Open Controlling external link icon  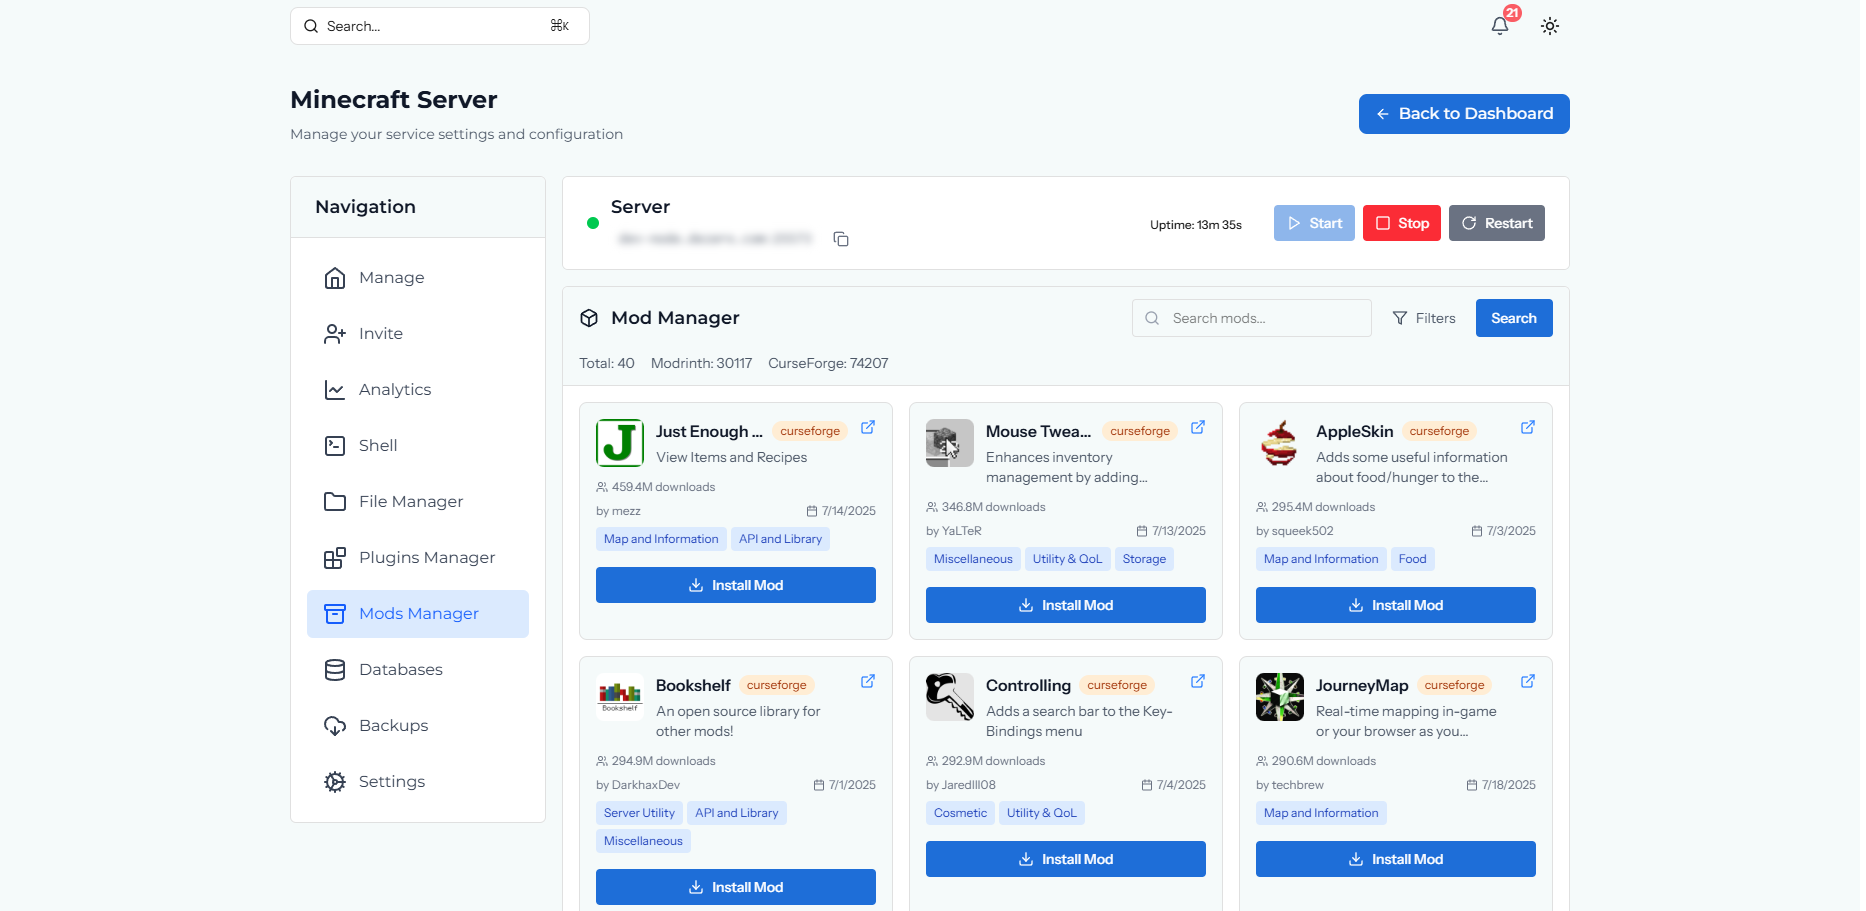click(x=1198, y=681)
